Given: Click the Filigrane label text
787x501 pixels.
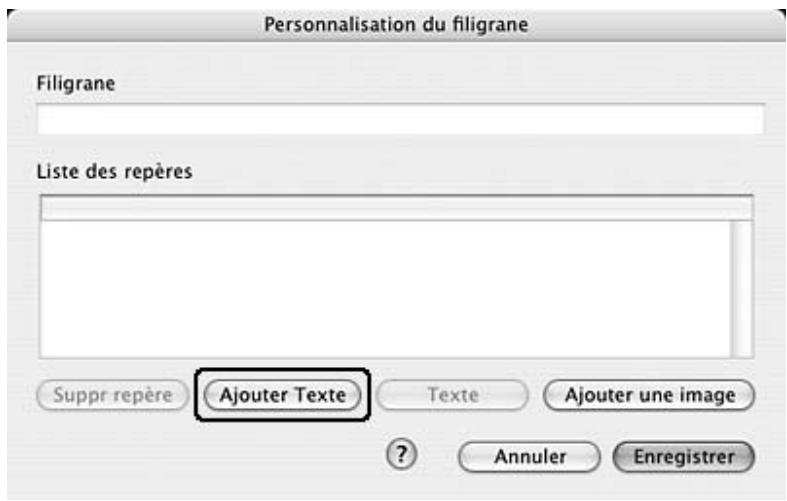Looking at the screenshot, I should point(76,83).
